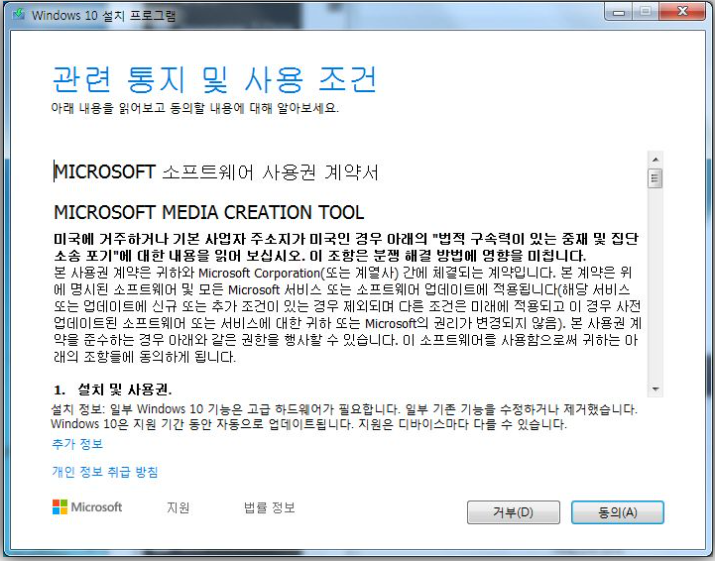715x561 pixels.
Task: Open the 개인 정보 취급 방침 link
Action: pyautogui.click(x=105, y=472)
